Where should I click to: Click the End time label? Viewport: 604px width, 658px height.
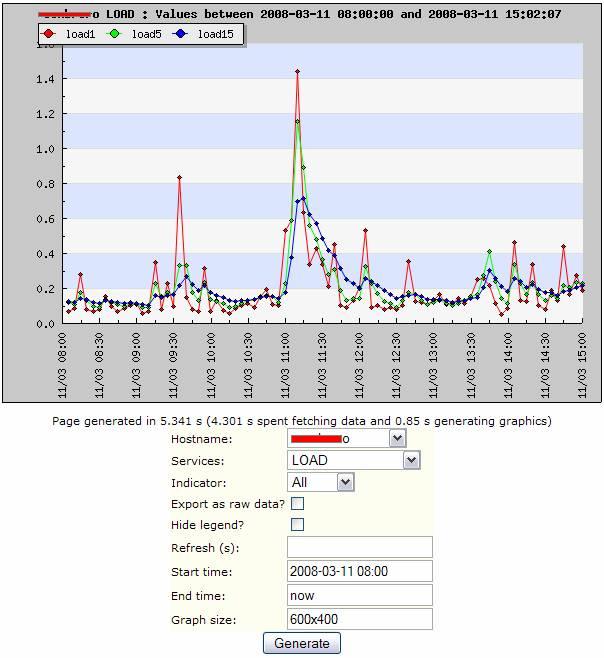coord(198,596)
